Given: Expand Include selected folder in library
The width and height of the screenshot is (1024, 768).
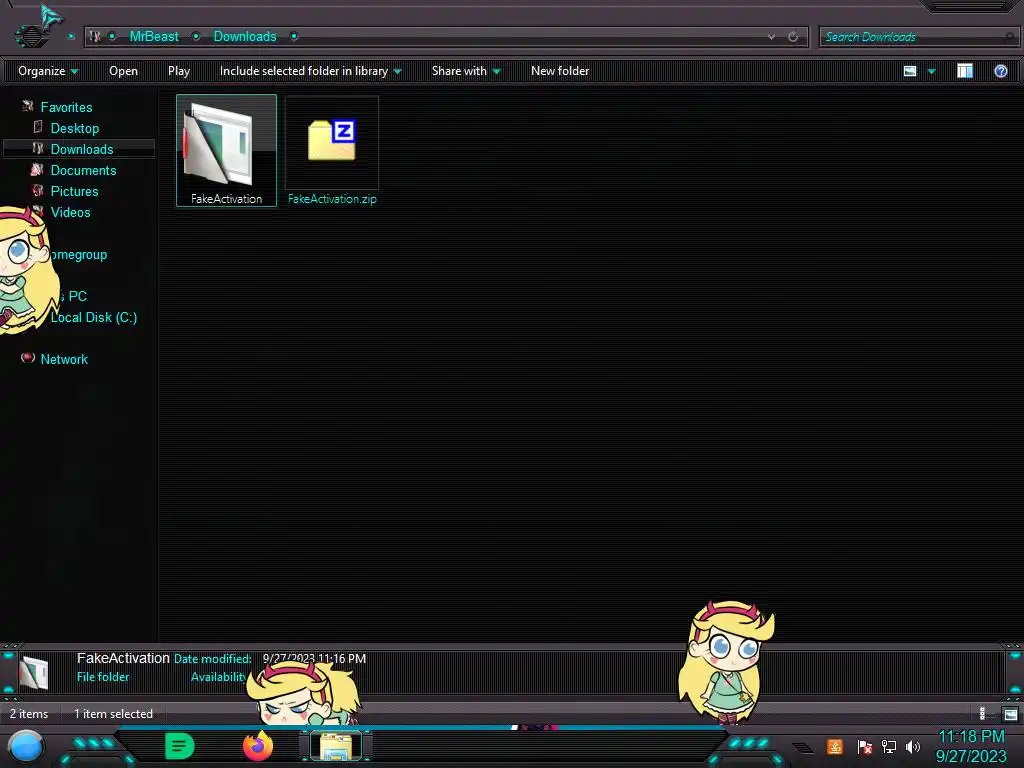Looking at the screenshot, I should pyautogui.click(x=310, y=71).
